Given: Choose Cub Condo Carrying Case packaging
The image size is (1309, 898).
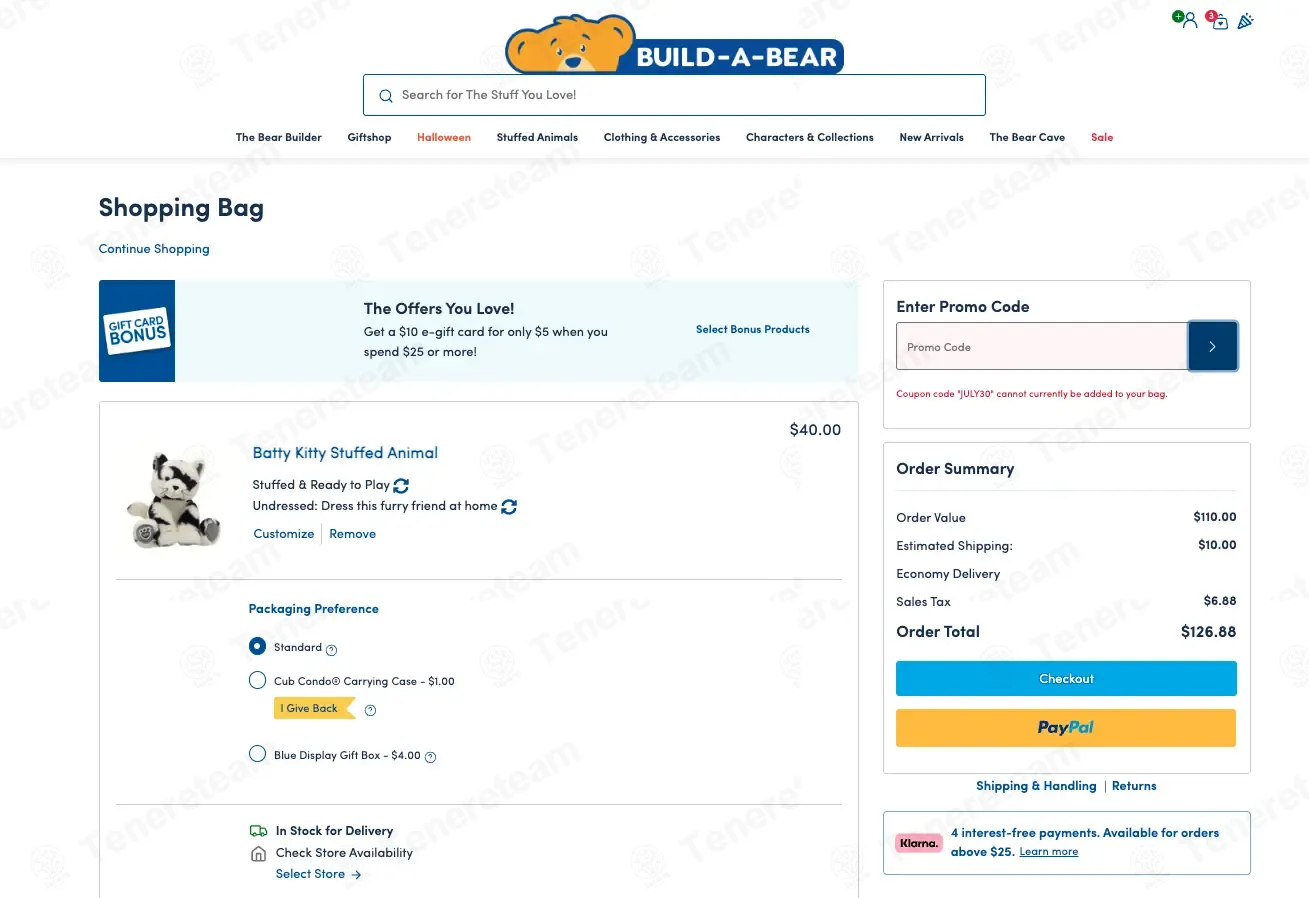Looking at the screenshot, I should tap(258, 681).
